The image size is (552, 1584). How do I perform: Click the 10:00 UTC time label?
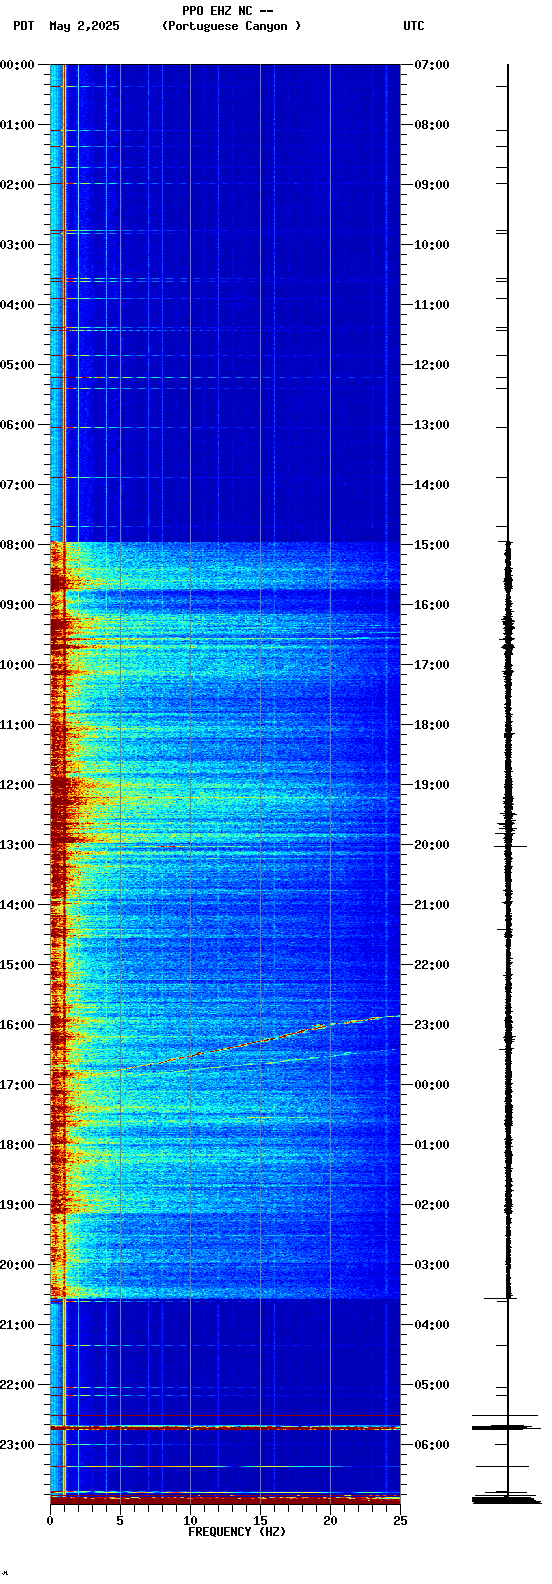coord(432,245)
